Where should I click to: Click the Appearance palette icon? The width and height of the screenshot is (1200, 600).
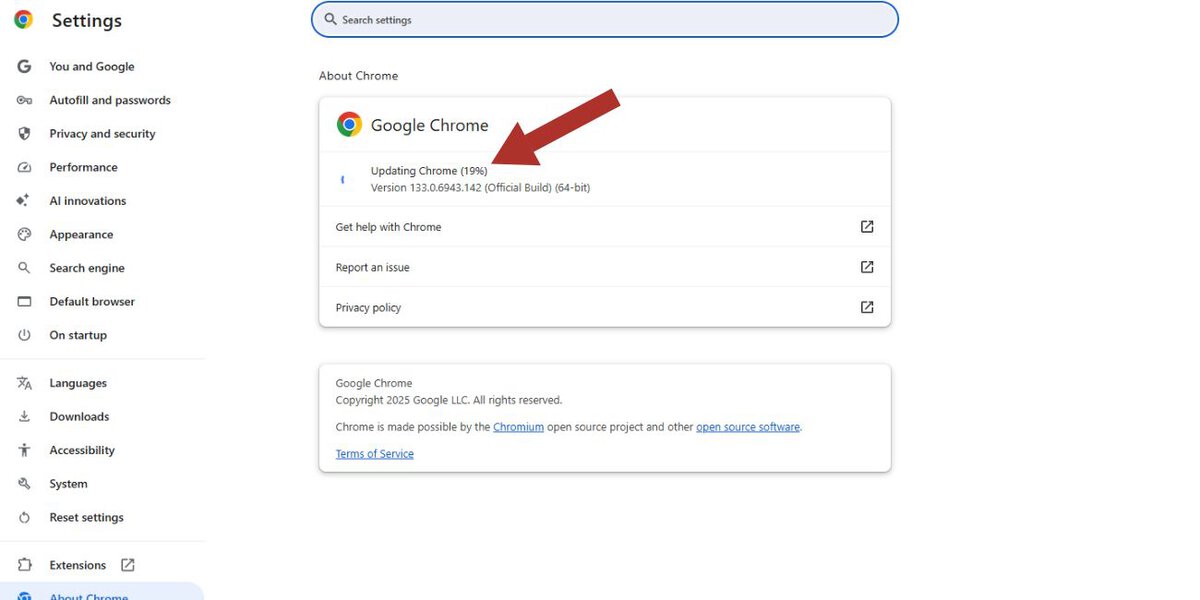coord(25,234)
